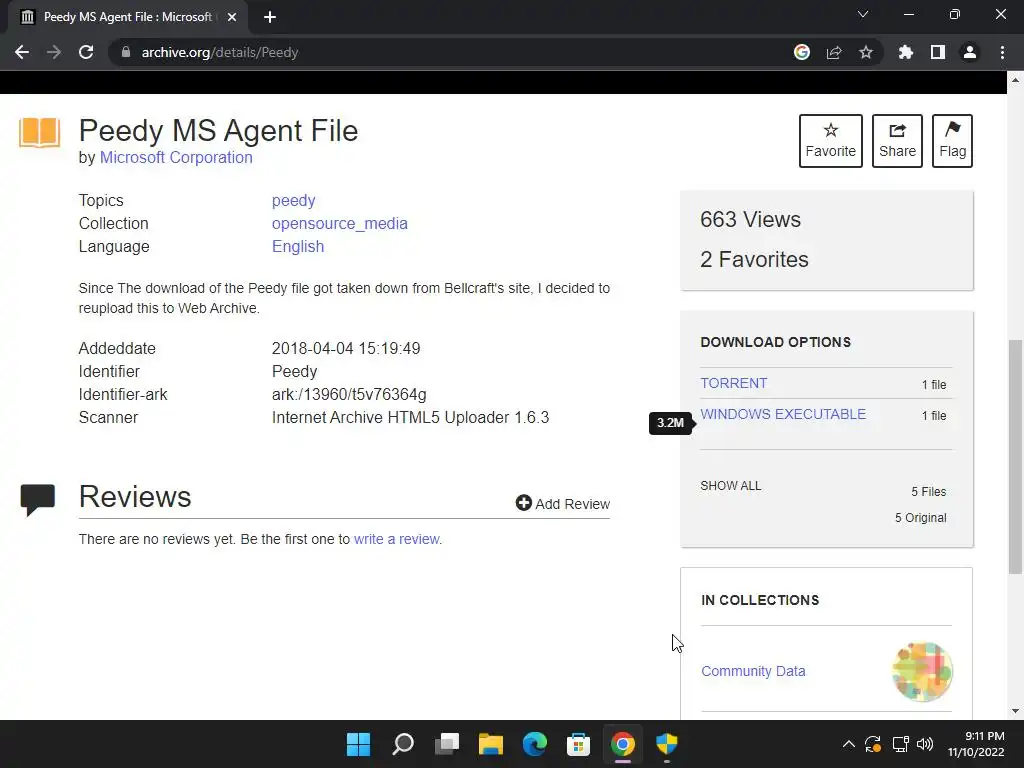Viewport: 1024px width, 768px height.
Task: Click the Reviews speech bubble icon
Action: point(38,500)
